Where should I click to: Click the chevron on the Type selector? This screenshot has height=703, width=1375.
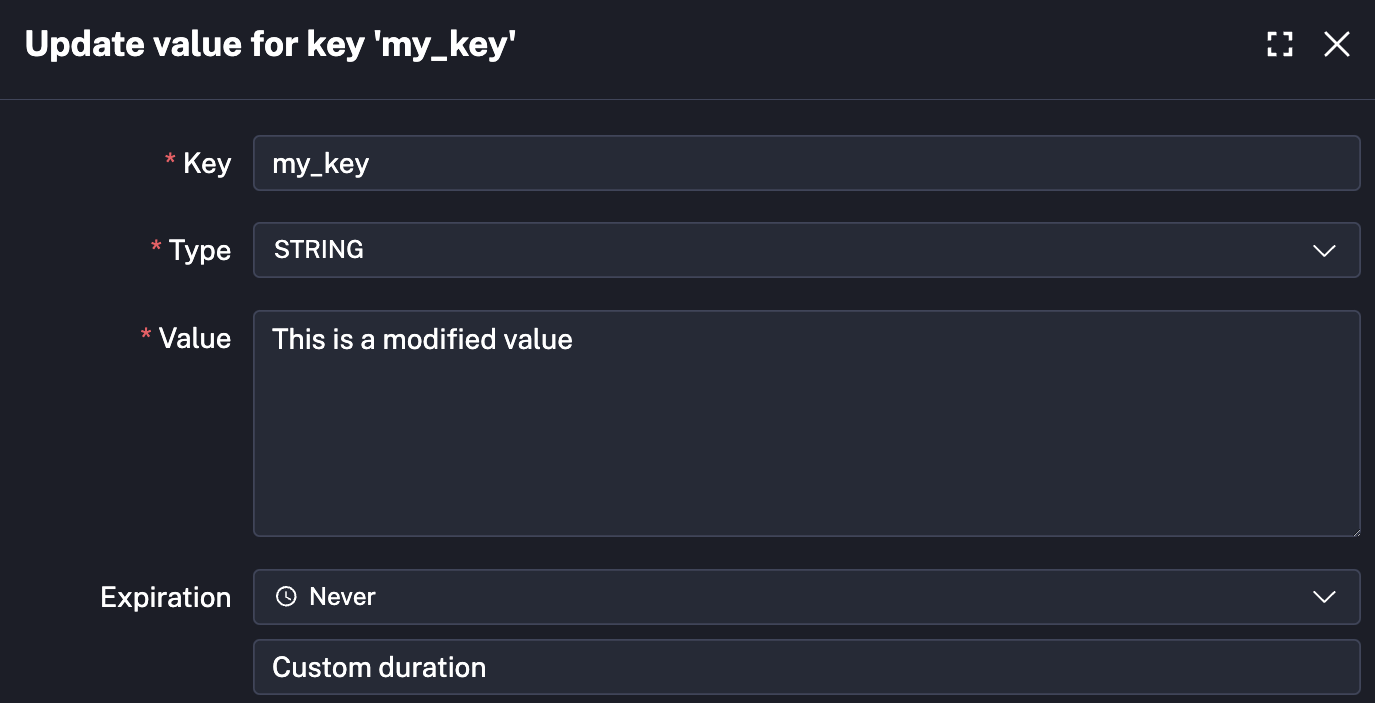pyautogui.click(x=1325, y=250)
